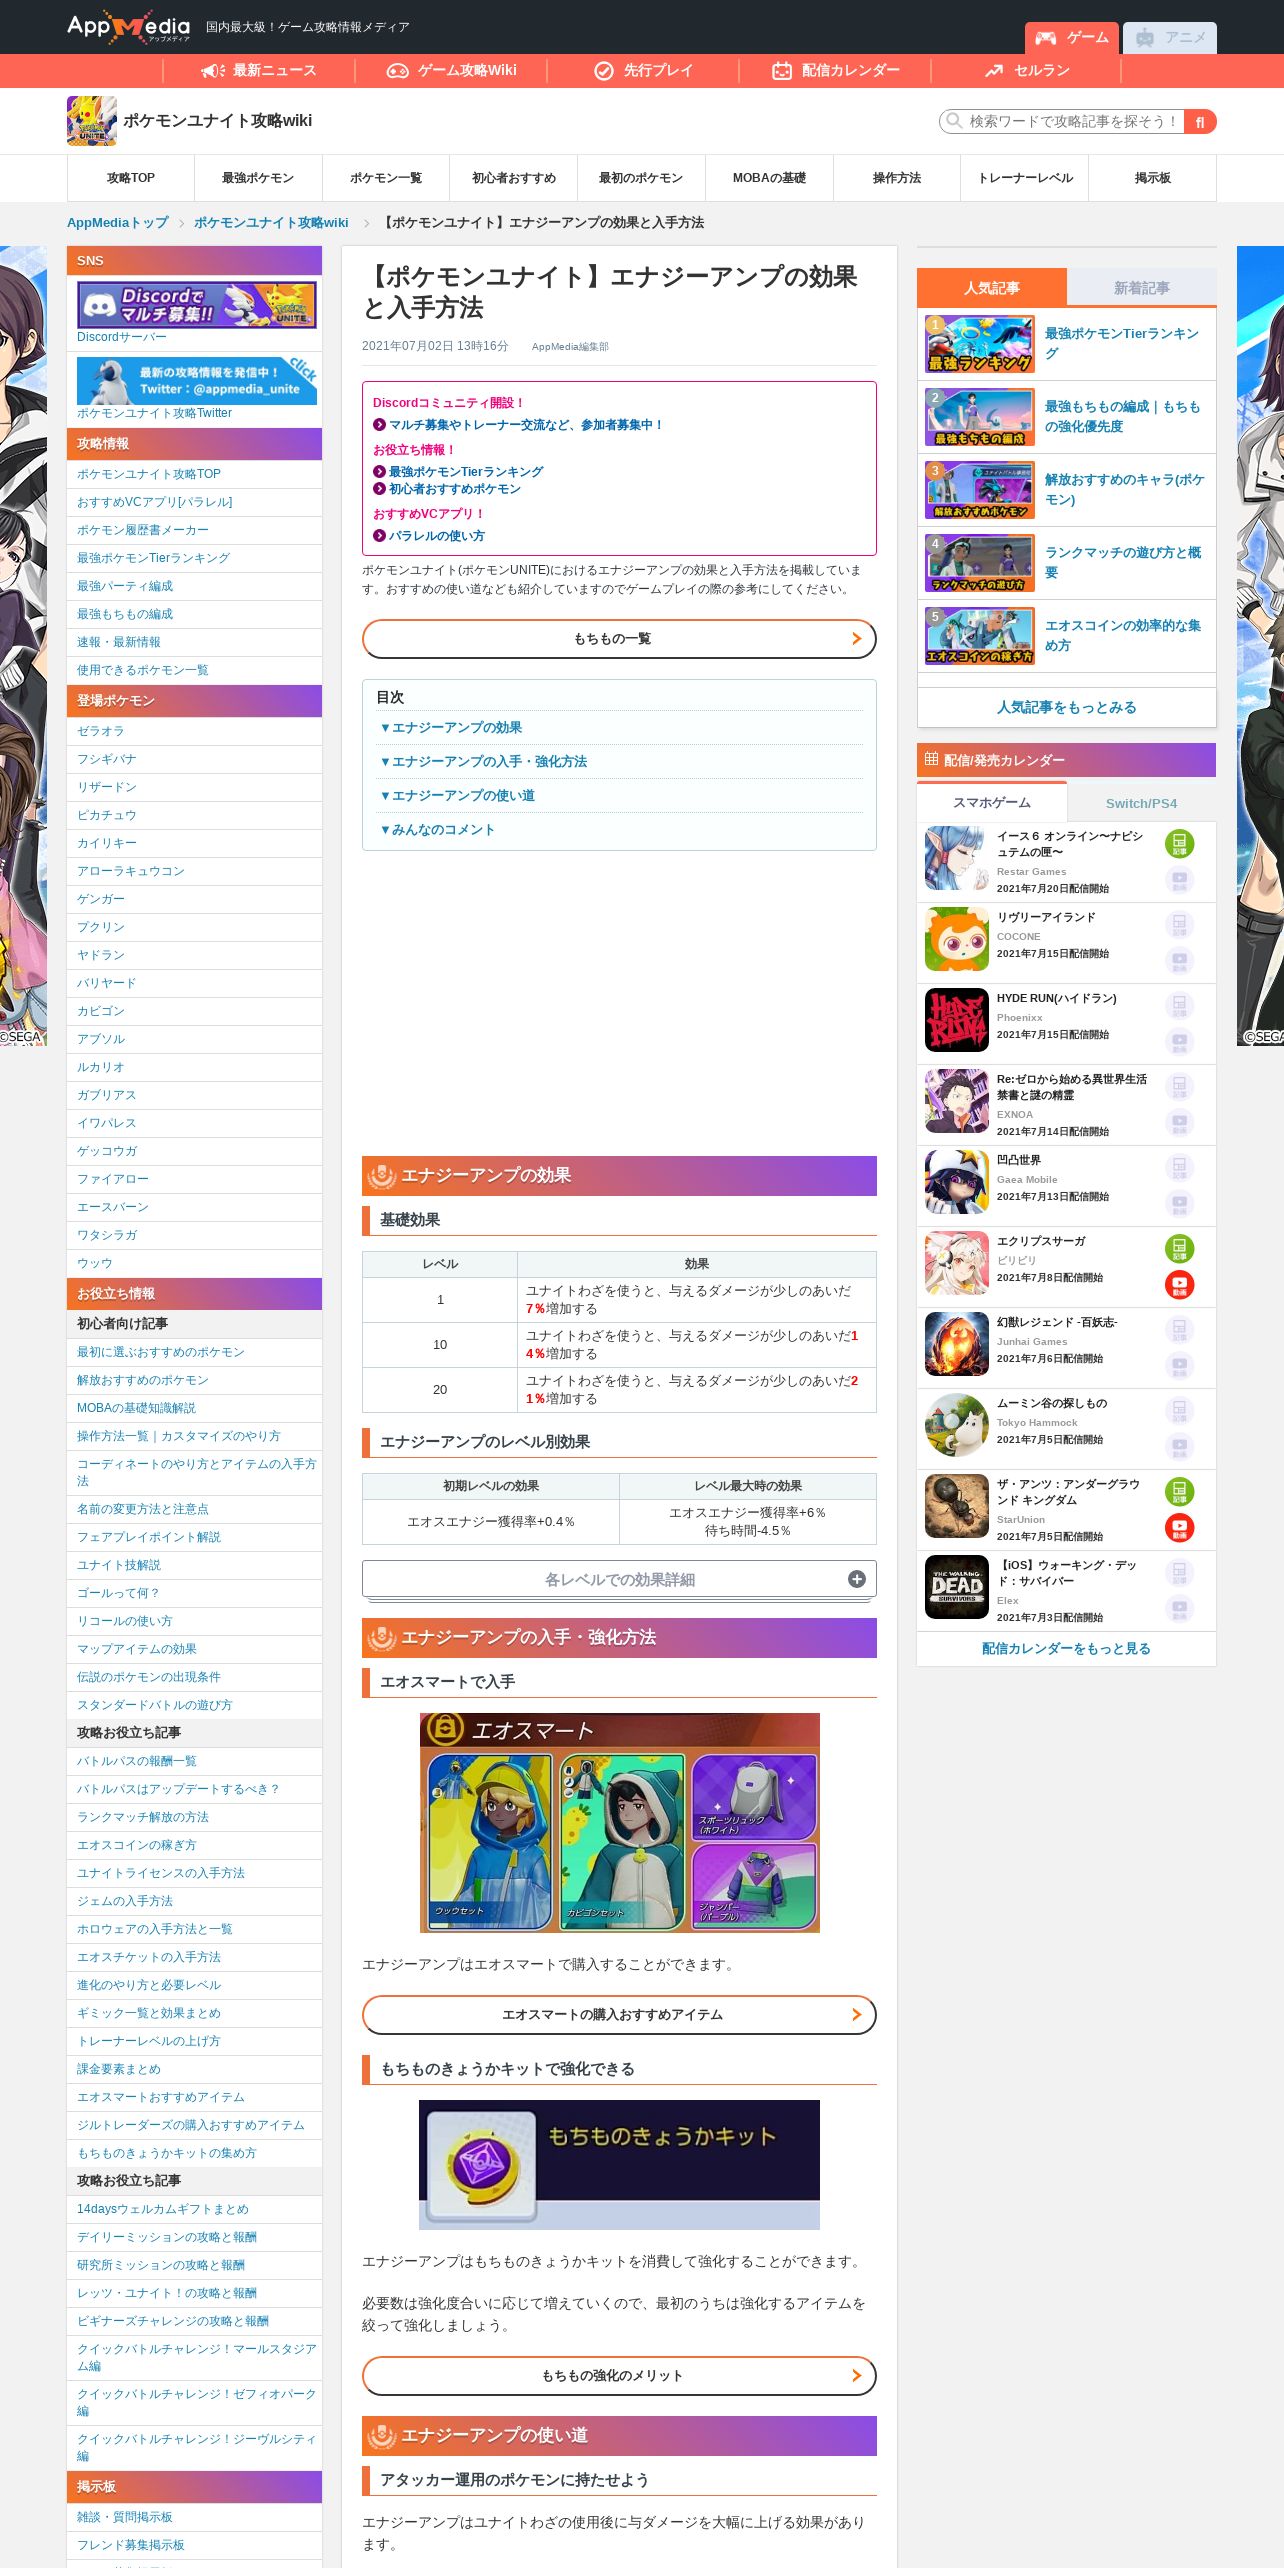Click the エオスマート shop image

click(x=619, y=1822)
